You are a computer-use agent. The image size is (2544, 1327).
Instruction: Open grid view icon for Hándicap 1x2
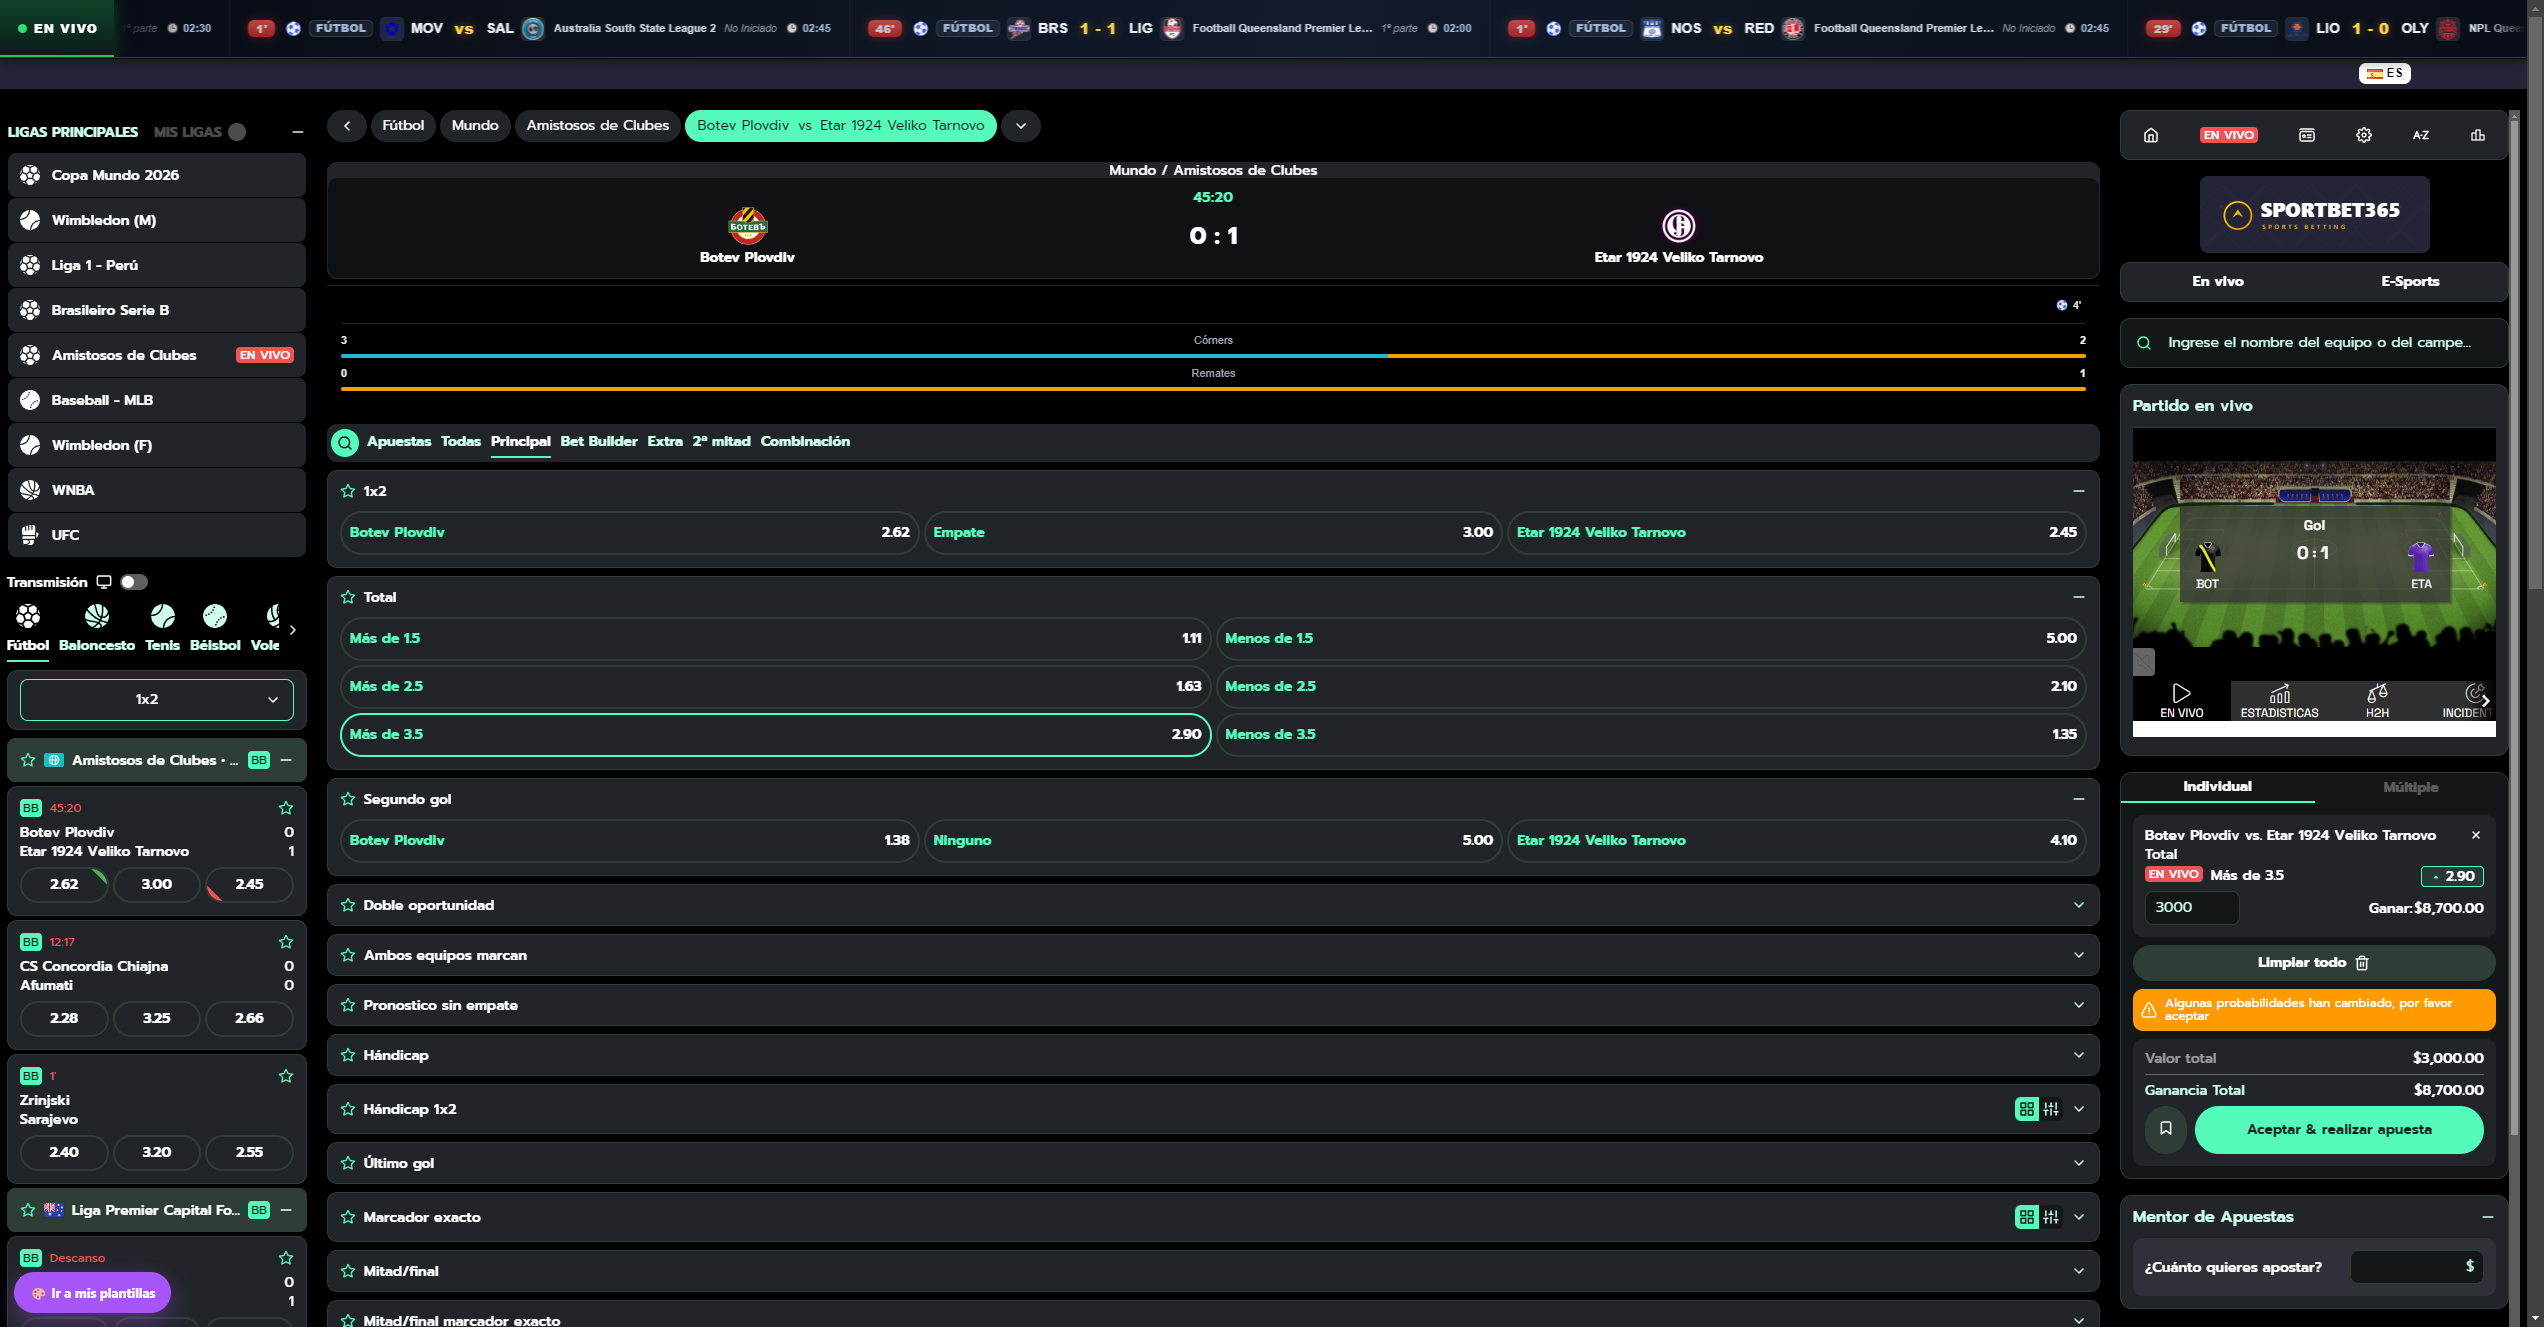(2027, 1109)
